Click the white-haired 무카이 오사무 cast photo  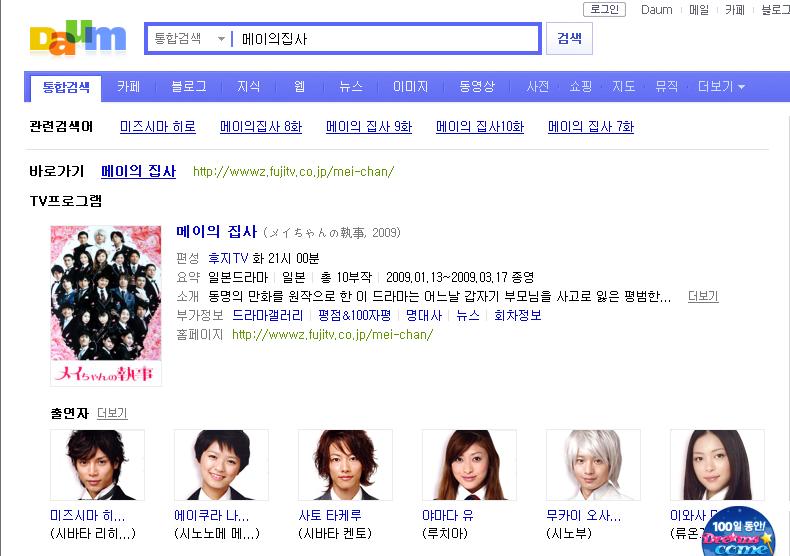coord(593,465)
